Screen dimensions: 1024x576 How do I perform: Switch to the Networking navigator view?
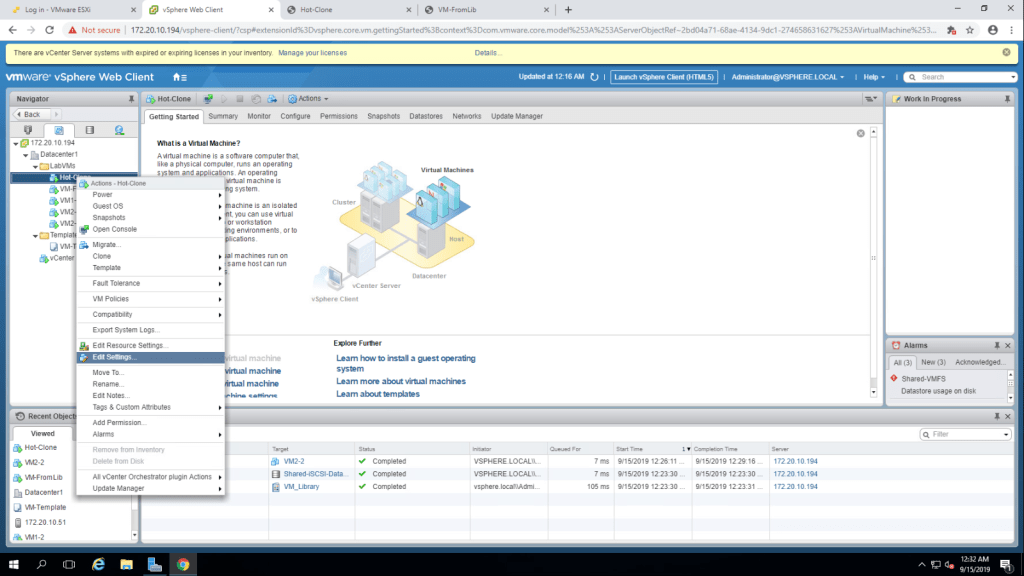[x=119, y=130]
